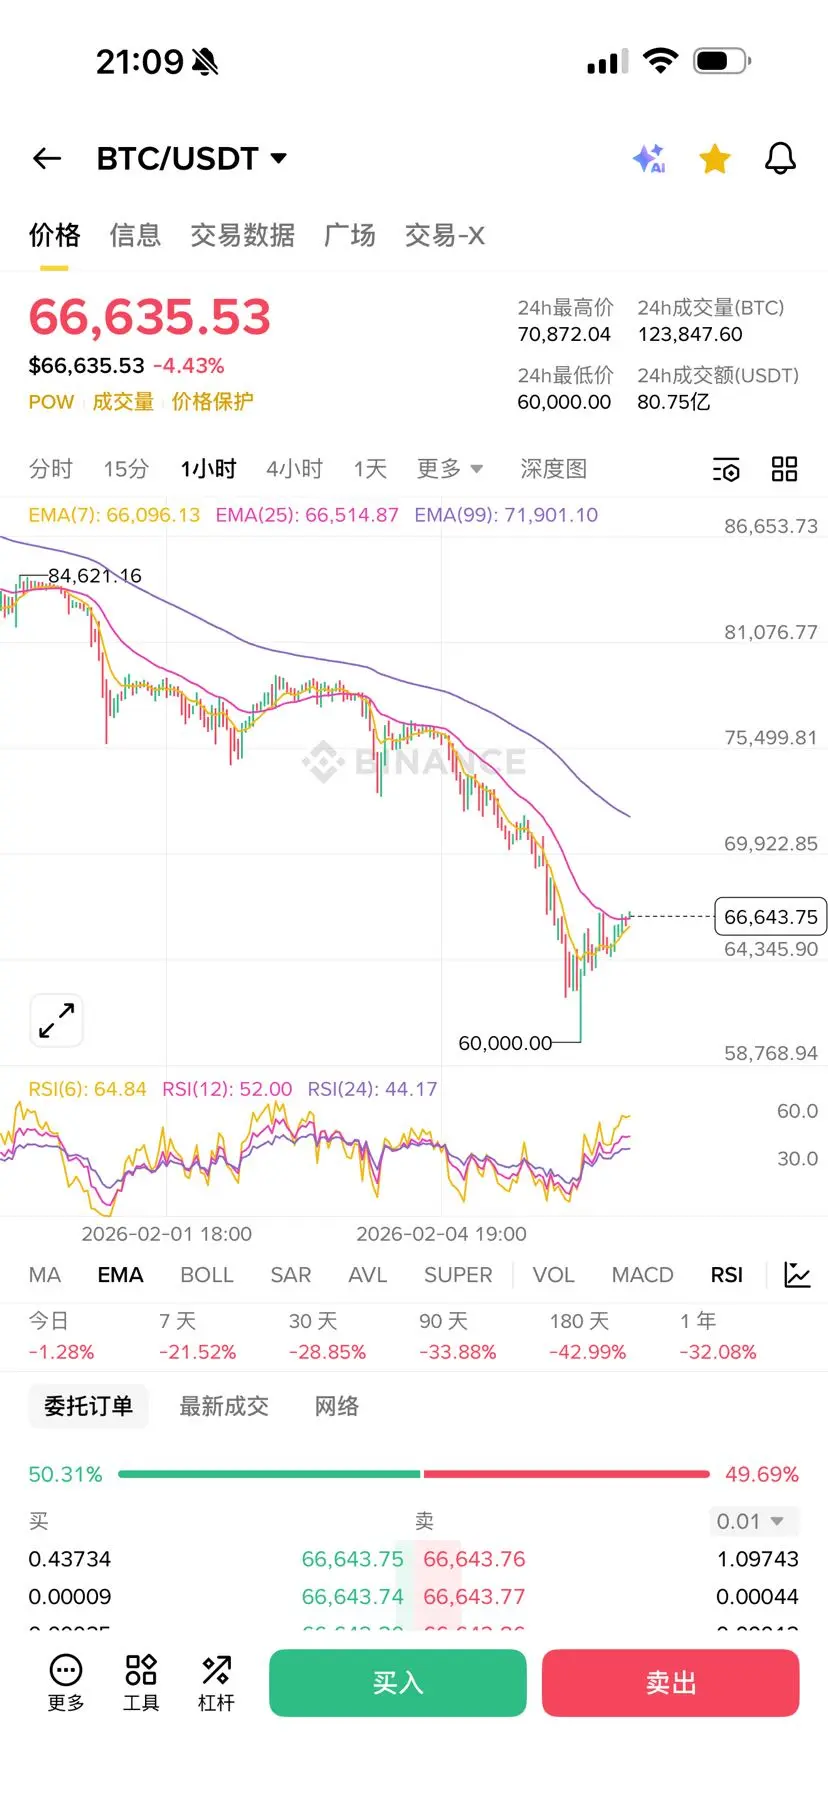The width and height of the screenshot is (828, 1800).
Task: Open the chart layout grid icon
Action: click(x=785, y=469)
